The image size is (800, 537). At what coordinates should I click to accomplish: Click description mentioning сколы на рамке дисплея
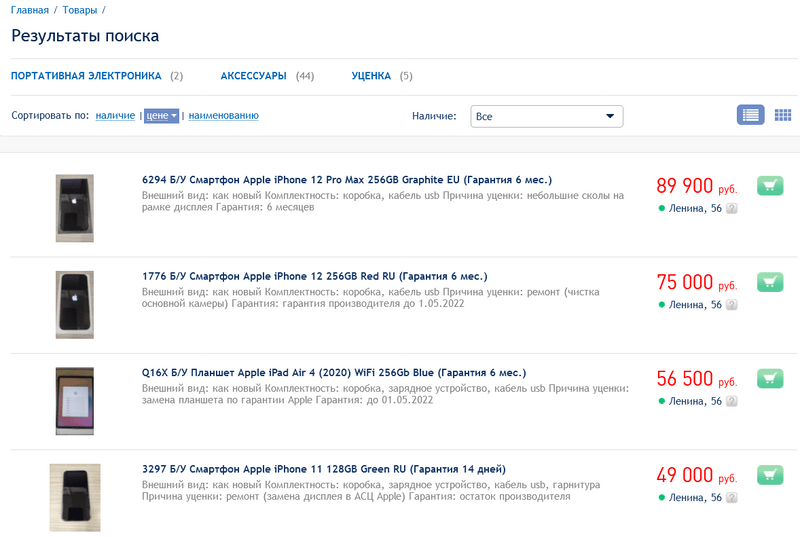point(383,201)
